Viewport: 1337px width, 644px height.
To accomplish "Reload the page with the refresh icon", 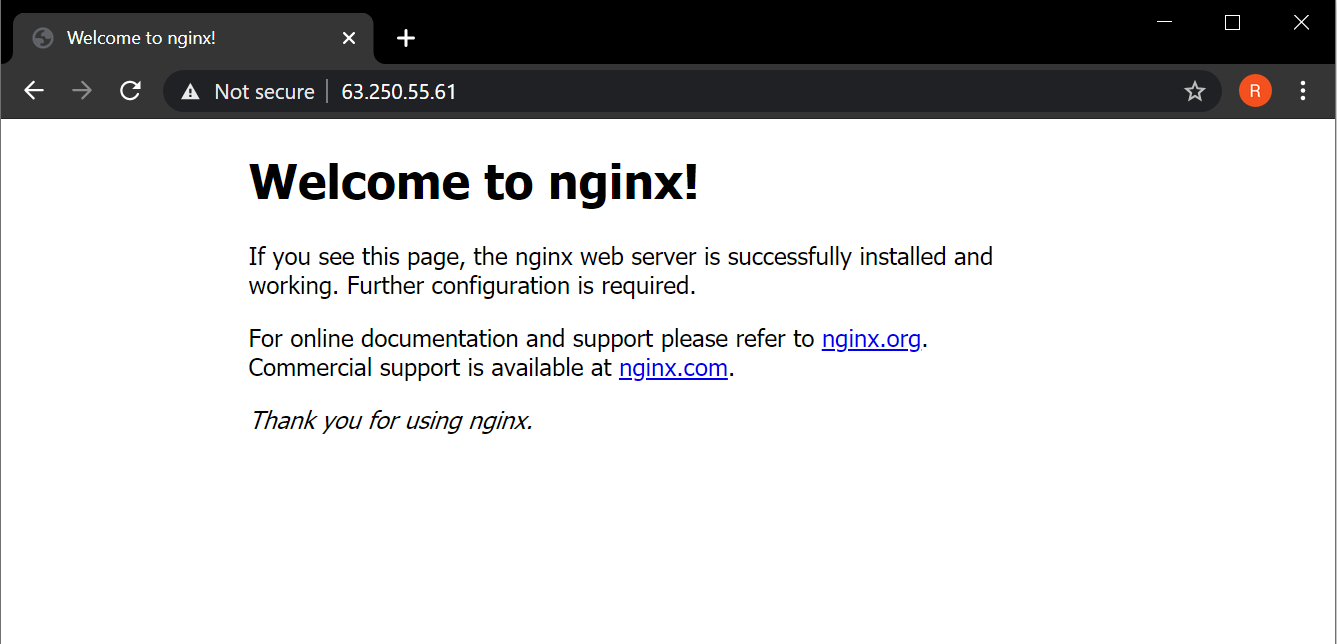I will click(130, 91).
